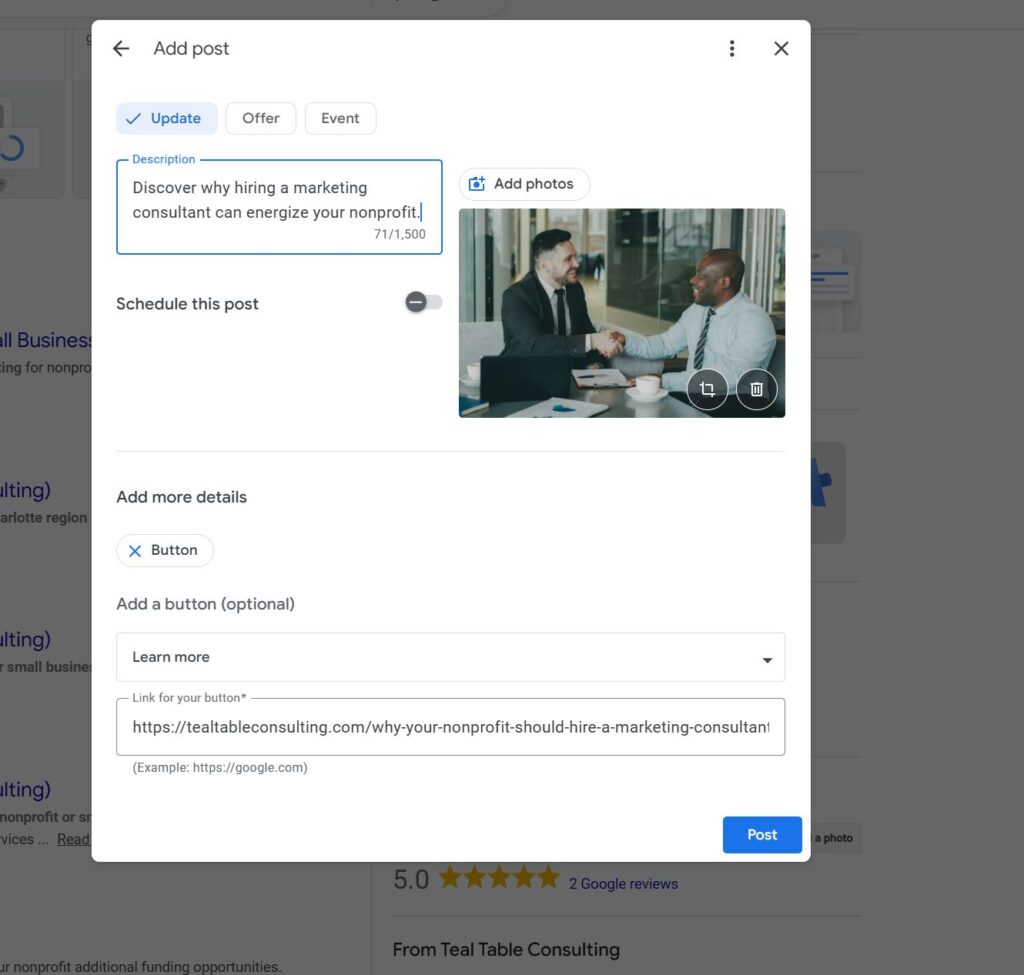Click the Add more details heading
Screen dimensions: 1024x975
tap(182, 497)
